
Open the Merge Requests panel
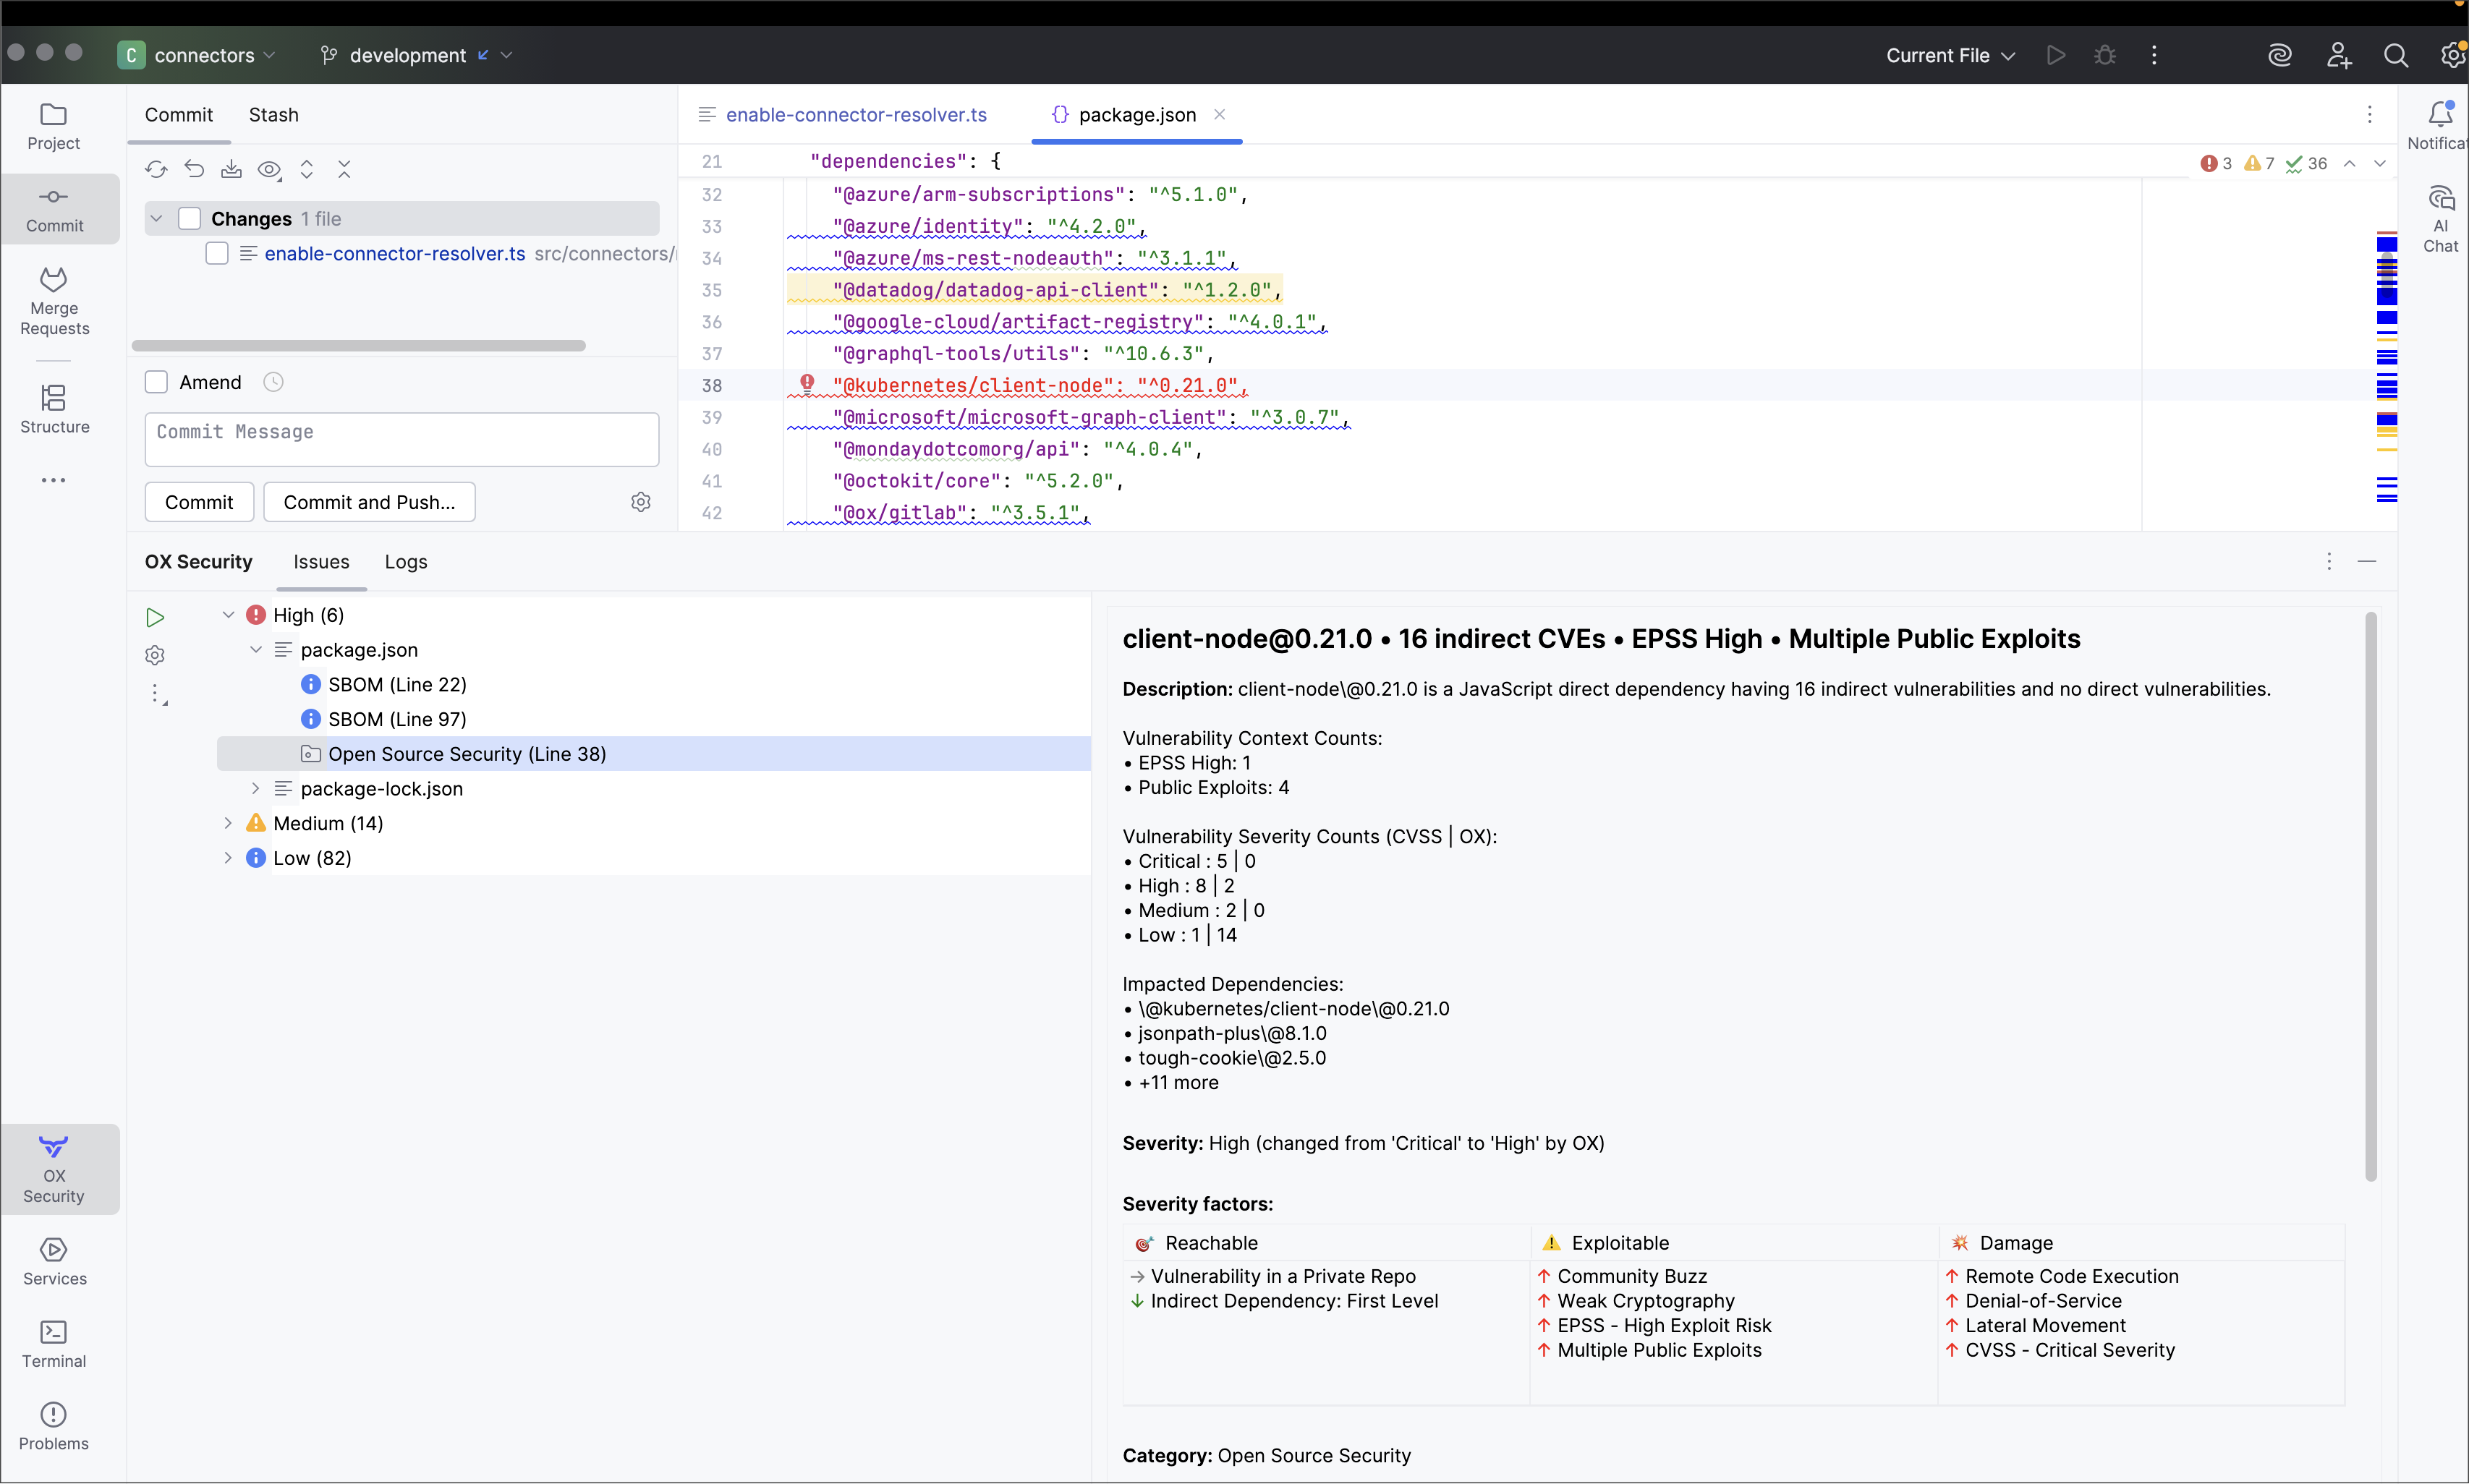[54, 299]
